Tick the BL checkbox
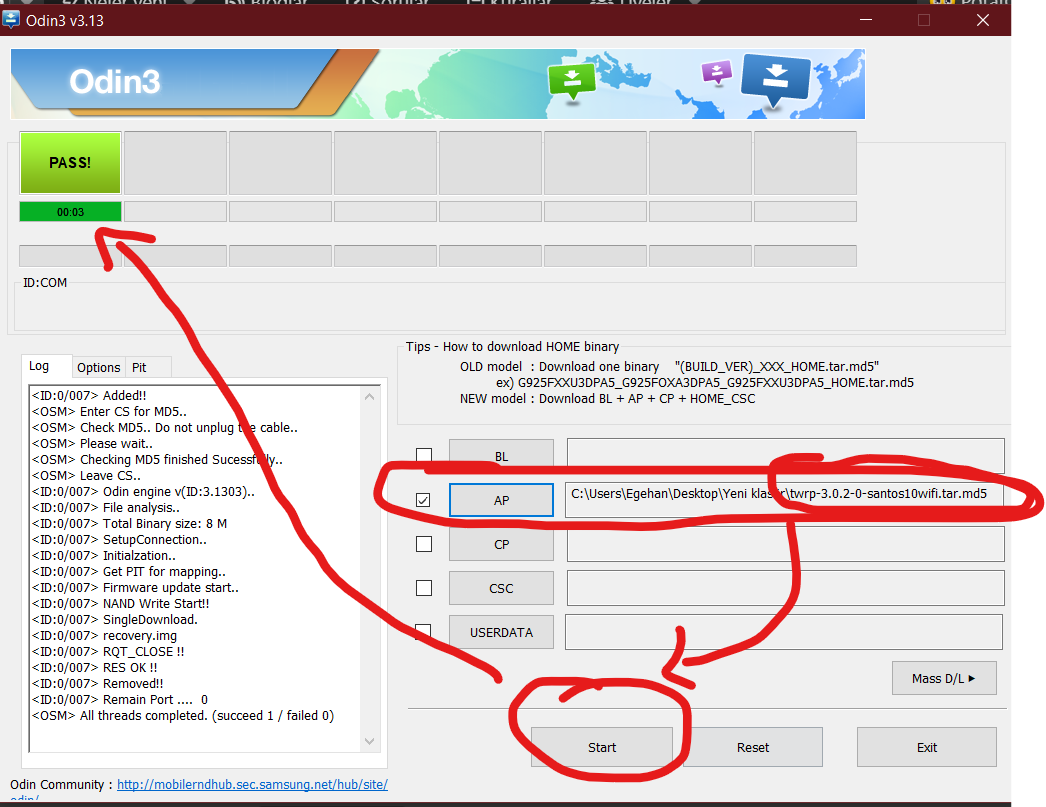This screenshot has width=1046, height=807. [x=424, y=456]
